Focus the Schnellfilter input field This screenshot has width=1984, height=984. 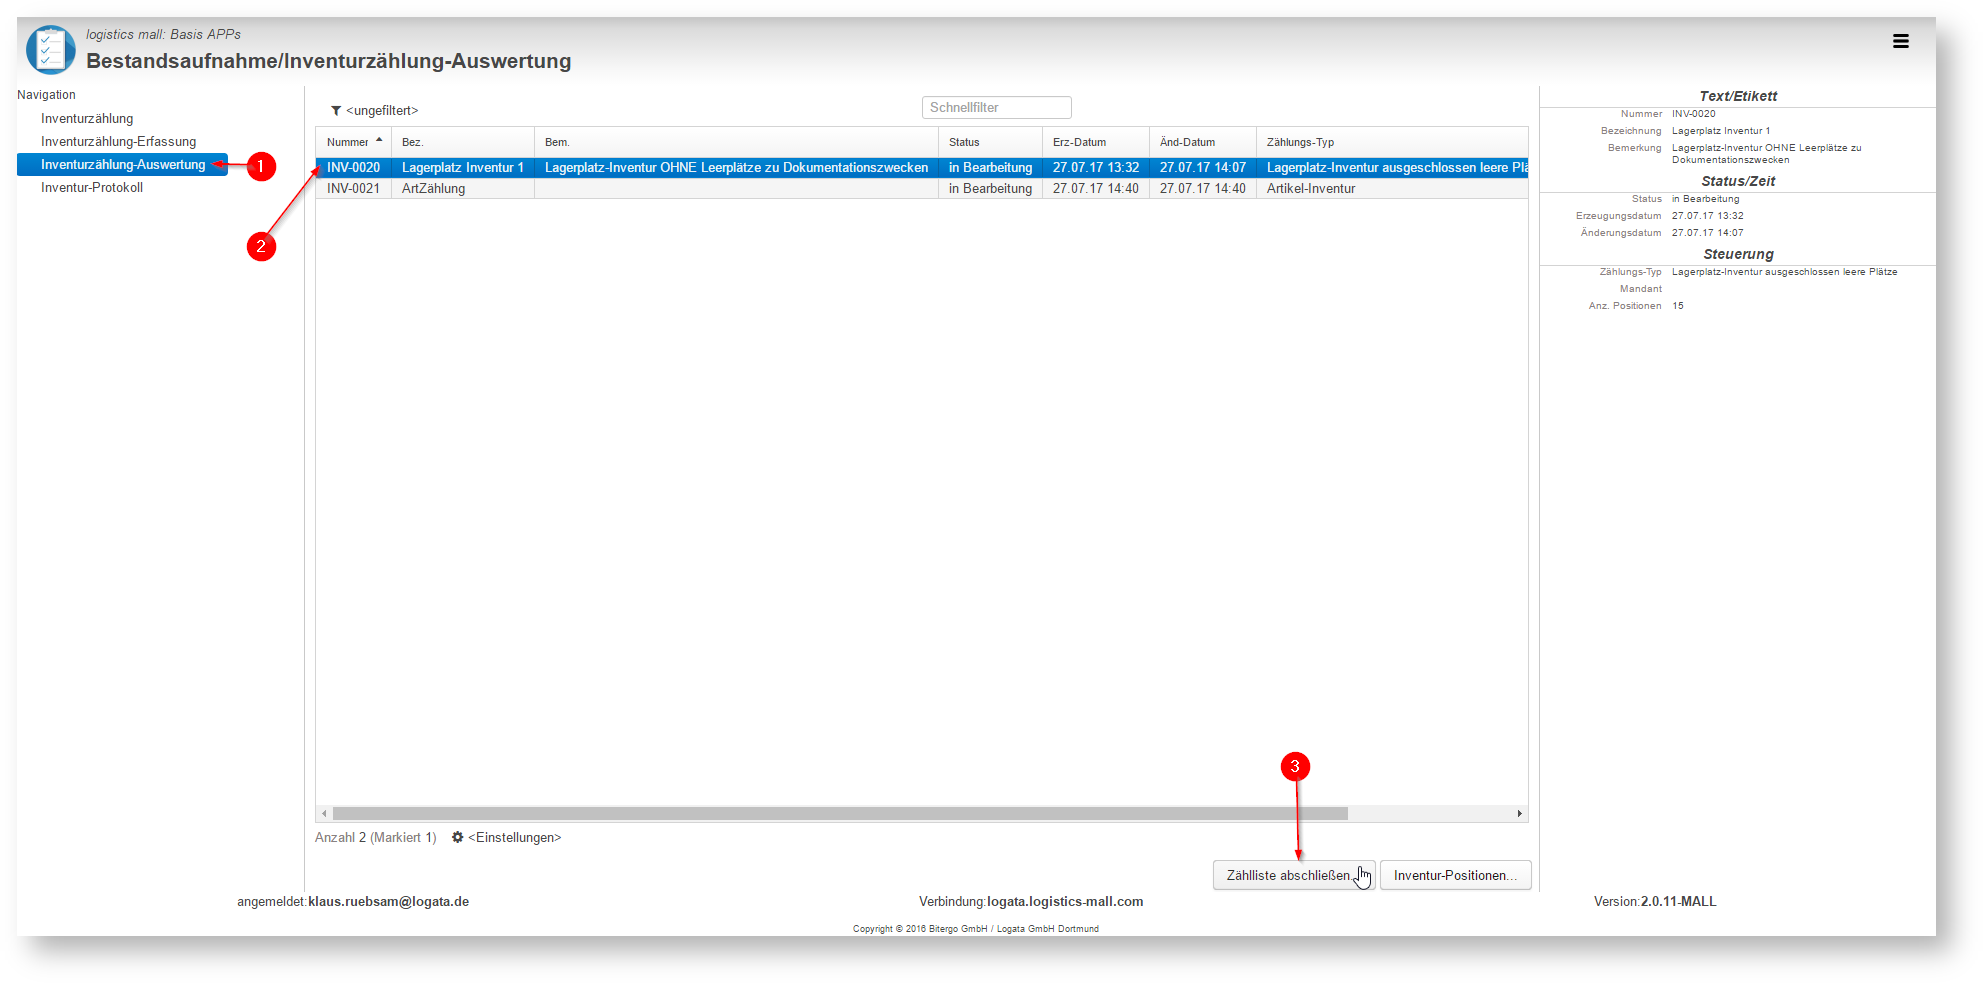996,108
